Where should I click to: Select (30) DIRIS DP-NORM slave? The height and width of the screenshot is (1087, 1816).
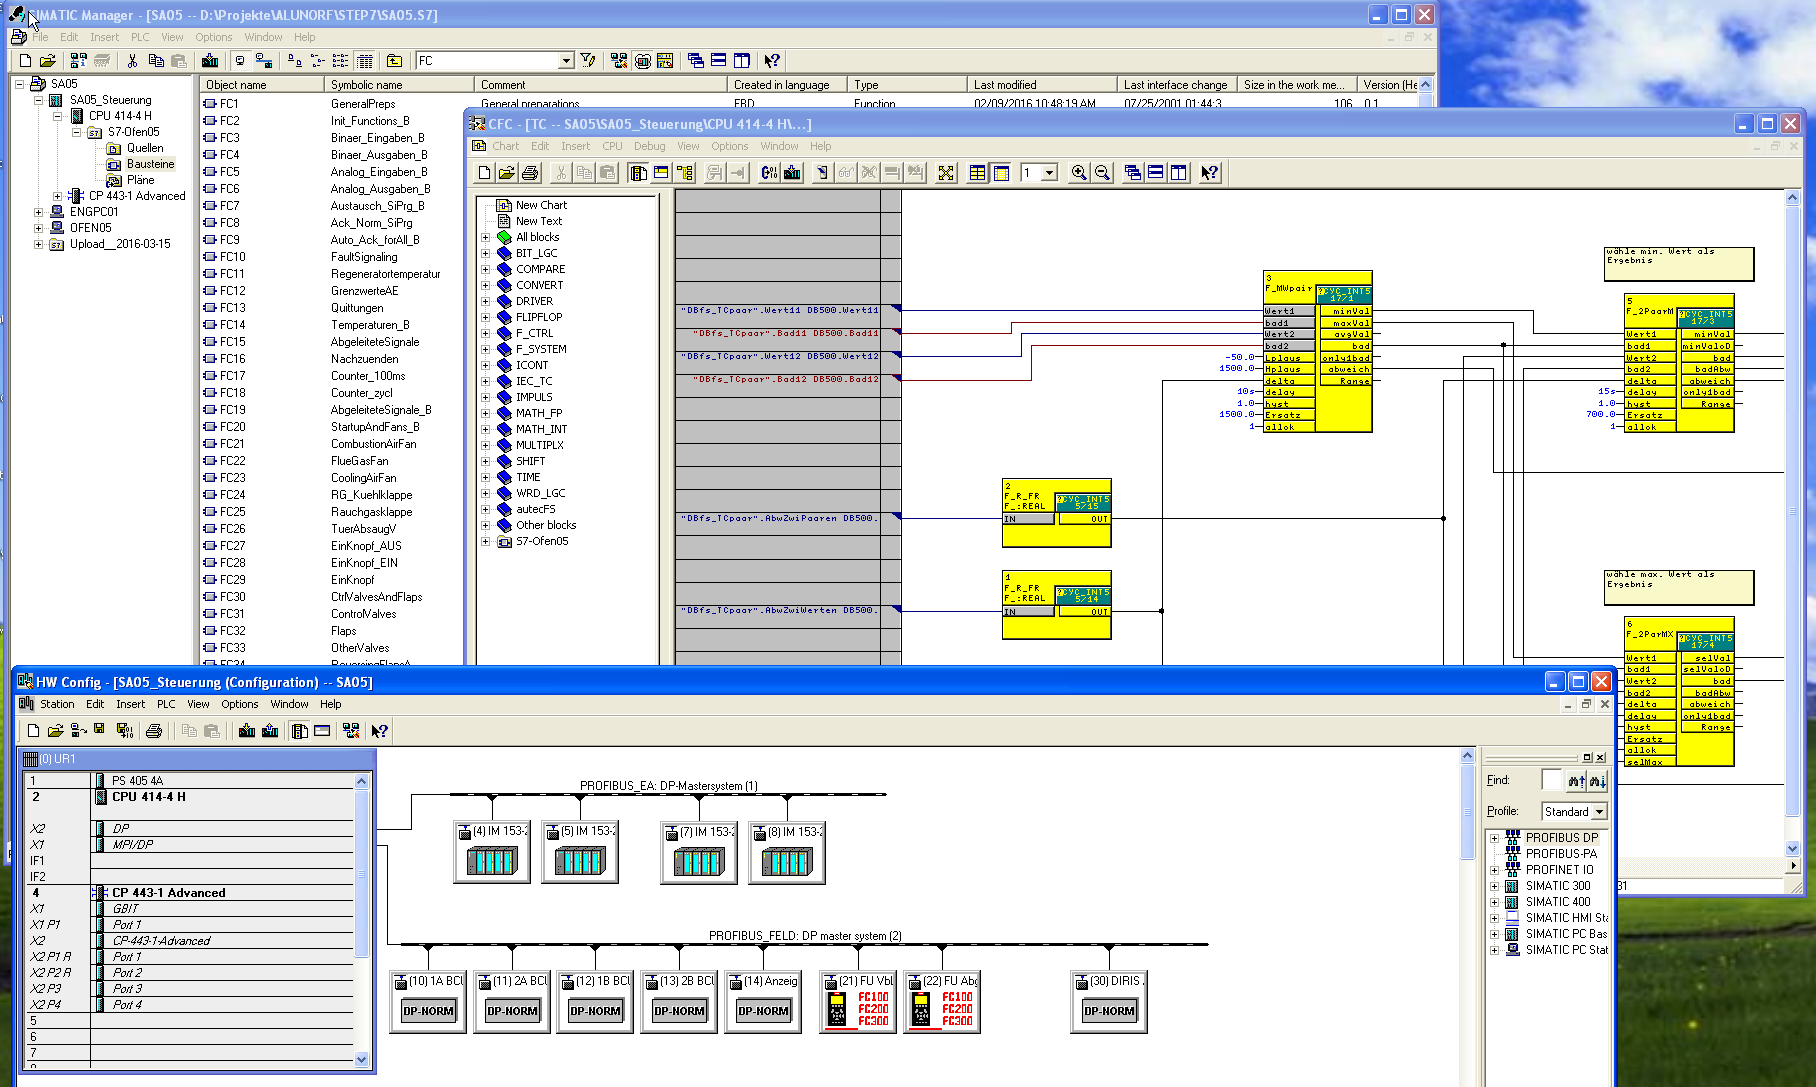pyautogui.click(x=1109, y=1002)
